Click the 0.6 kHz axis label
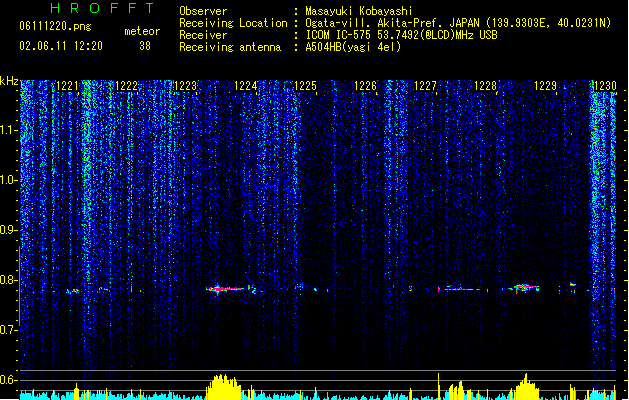The image size is (629, 400). 9,380
